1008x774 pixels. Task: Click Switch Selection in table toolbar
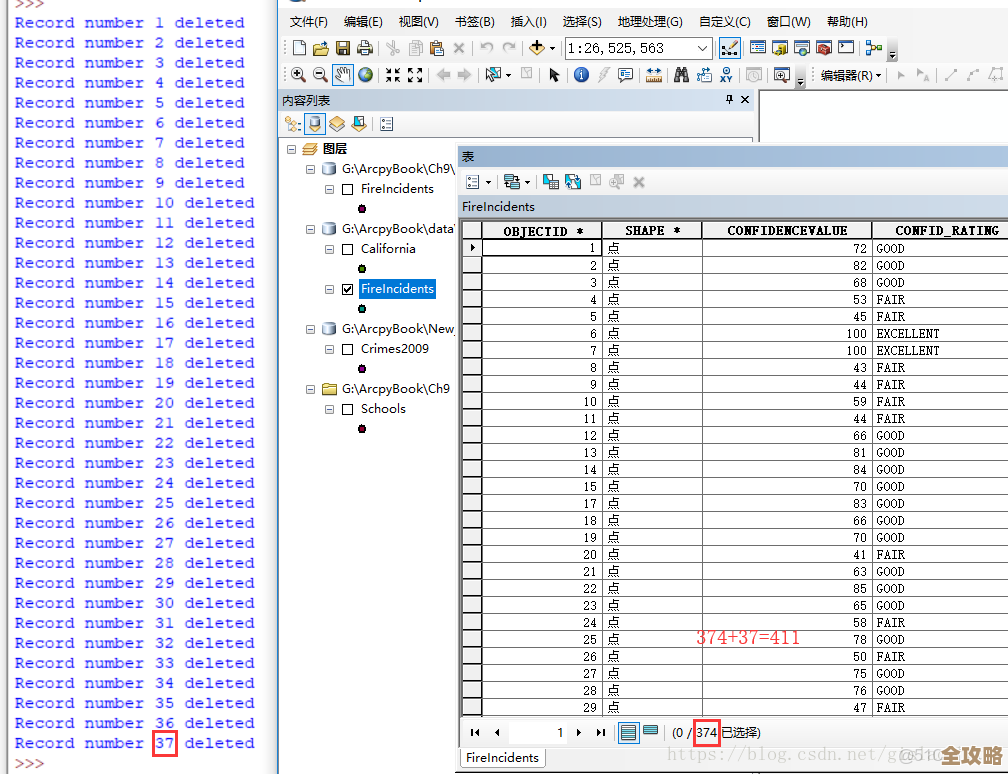(x=573, y=181)
